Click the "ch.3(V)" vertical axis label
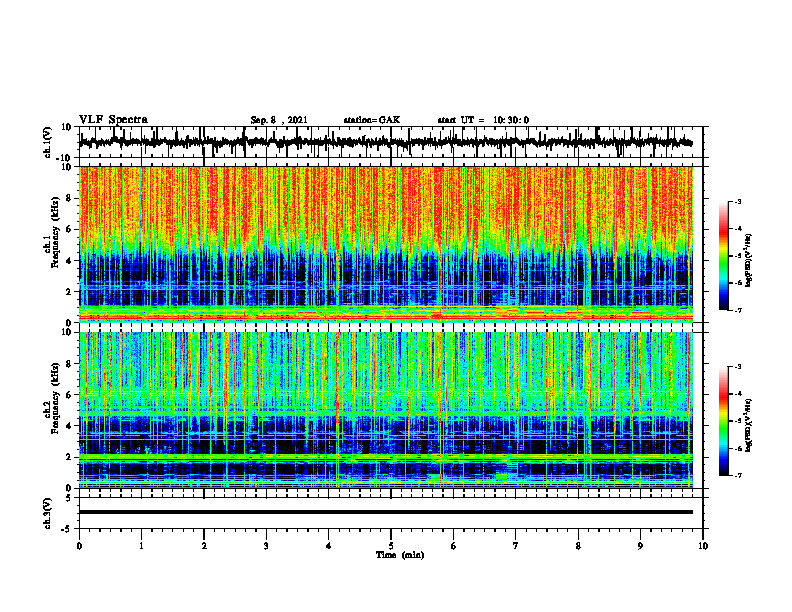 click(x=48, y=513)
